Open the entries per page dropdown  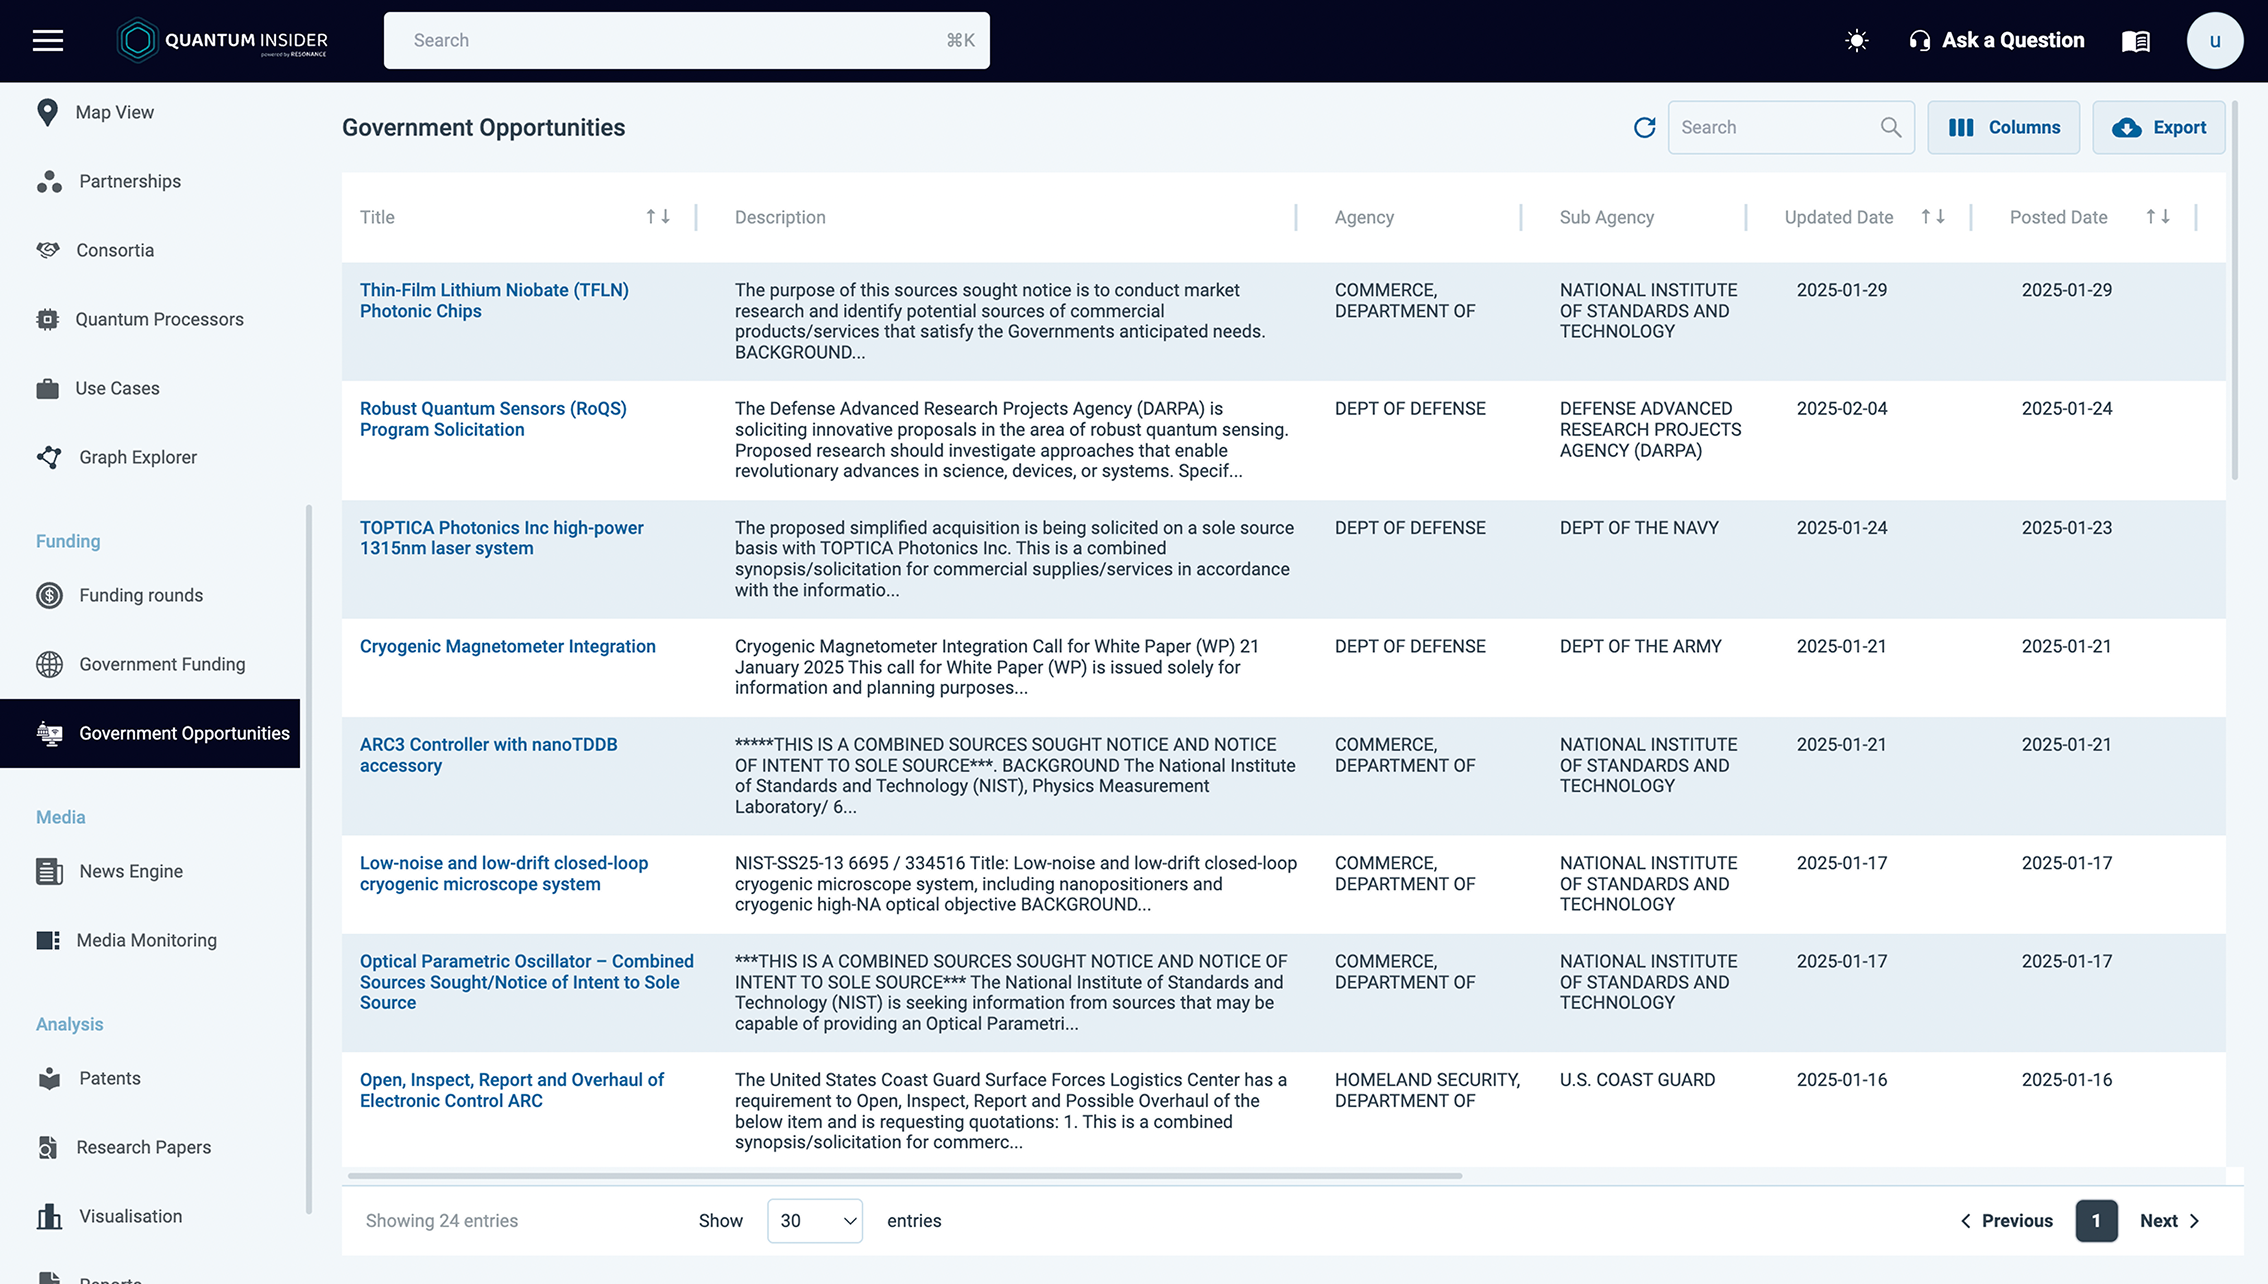click(x=814, y=1220)
